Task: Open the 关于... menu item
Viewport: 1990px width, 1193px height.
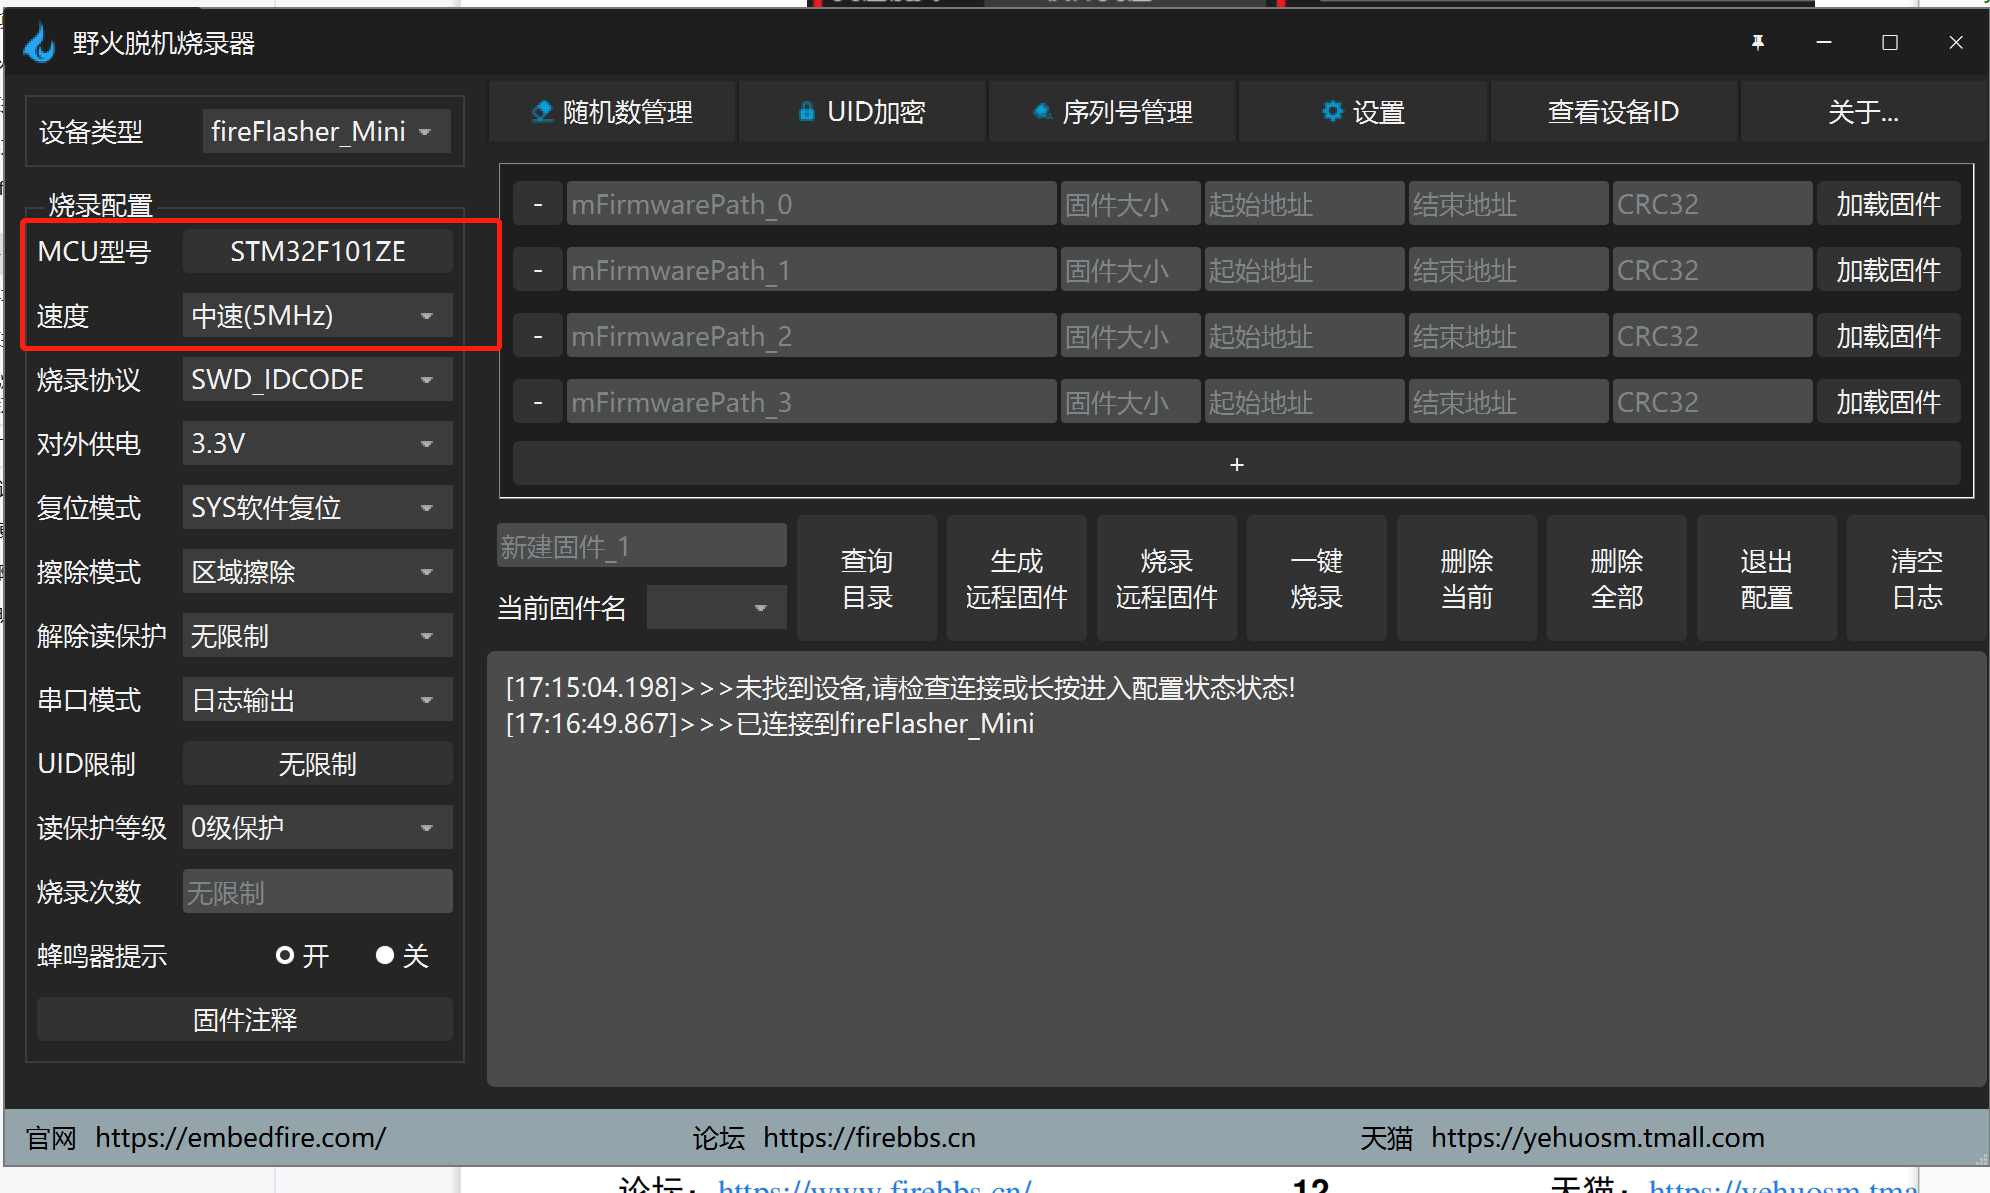Action: (1863, 112)
